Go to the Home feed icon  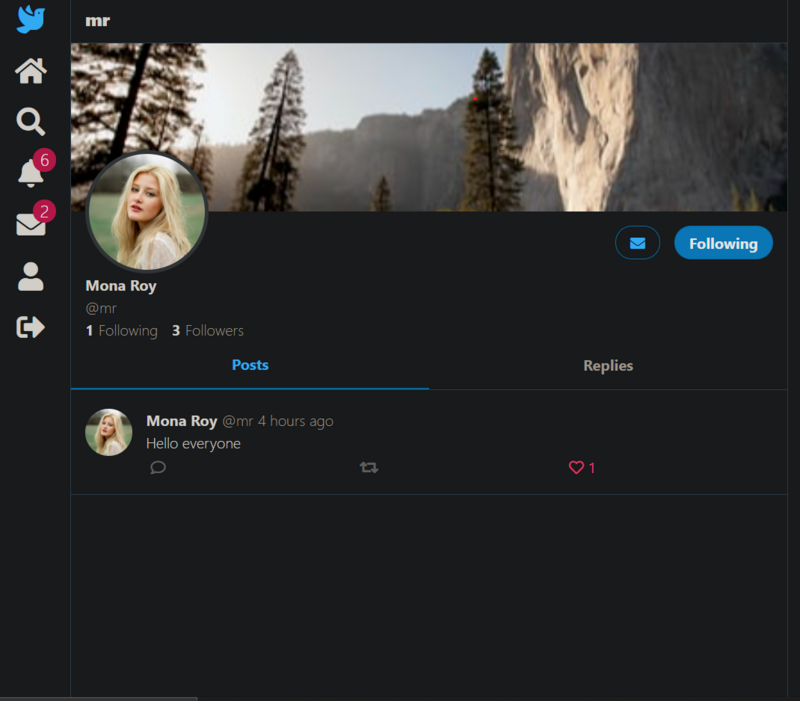pos(31,70)
